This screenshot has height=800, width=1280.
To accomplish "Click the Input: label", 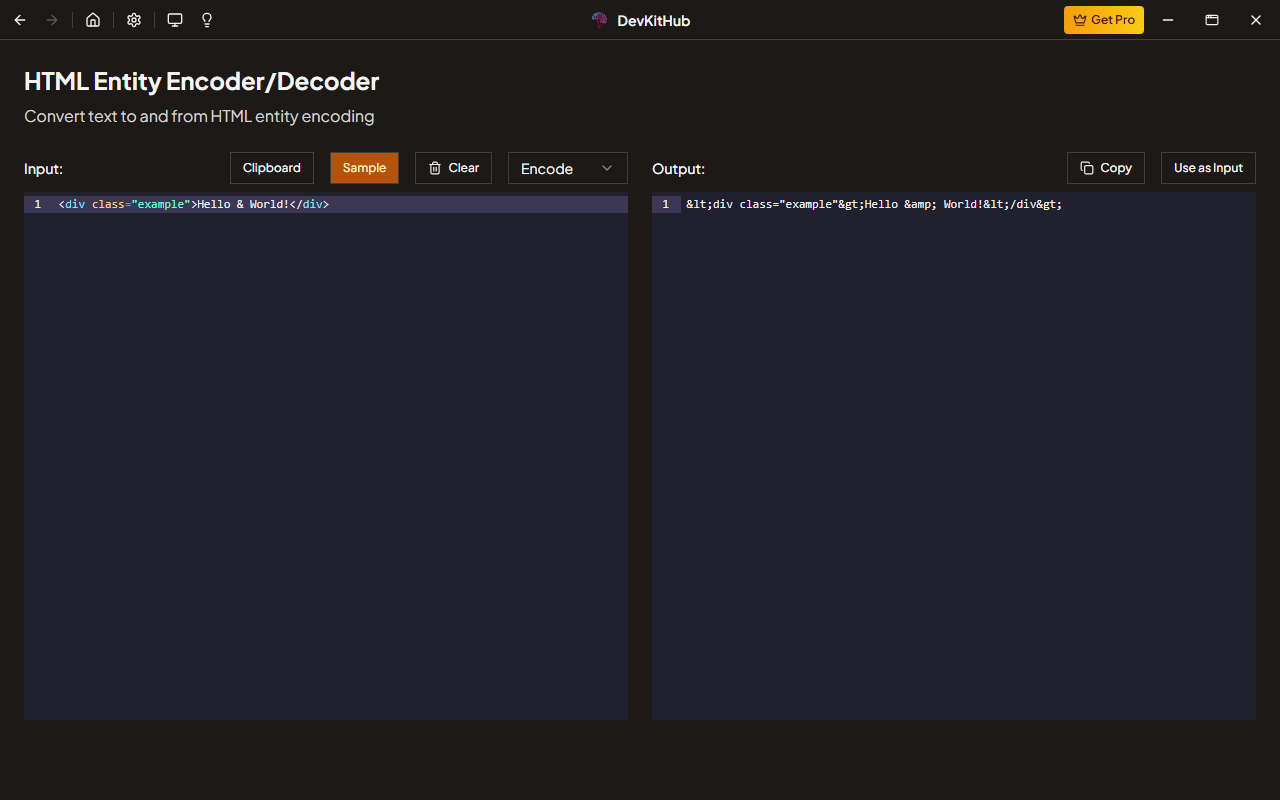I will click(44, 169).
